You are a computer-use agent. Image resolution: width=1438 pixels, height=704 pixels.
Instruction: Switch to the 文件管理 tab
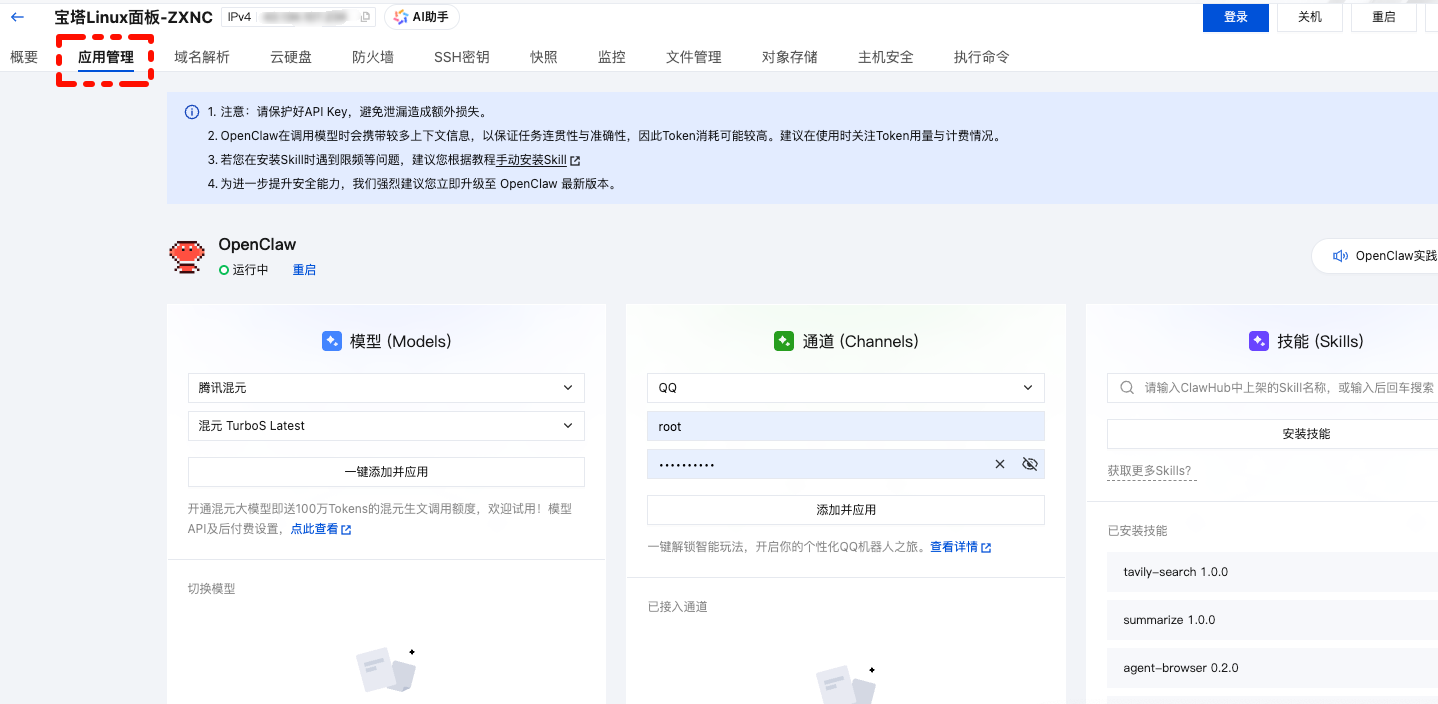pos(693,57)
